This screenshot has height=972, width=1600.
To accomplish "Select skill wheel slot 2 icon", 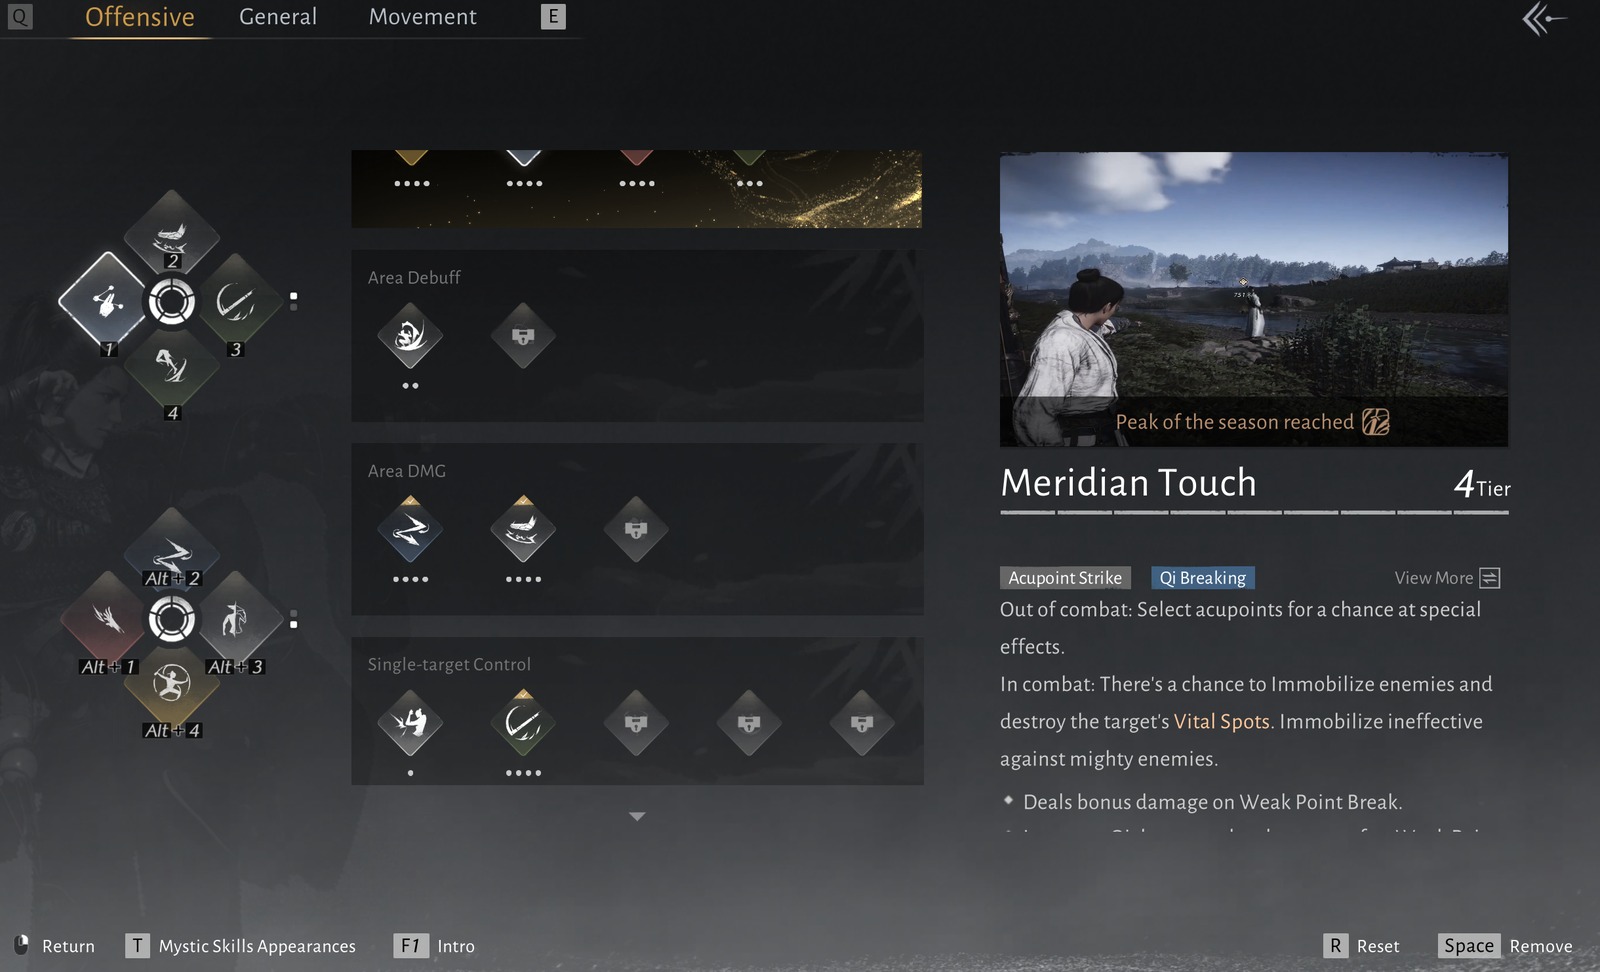I will click(x=172, y=236).
